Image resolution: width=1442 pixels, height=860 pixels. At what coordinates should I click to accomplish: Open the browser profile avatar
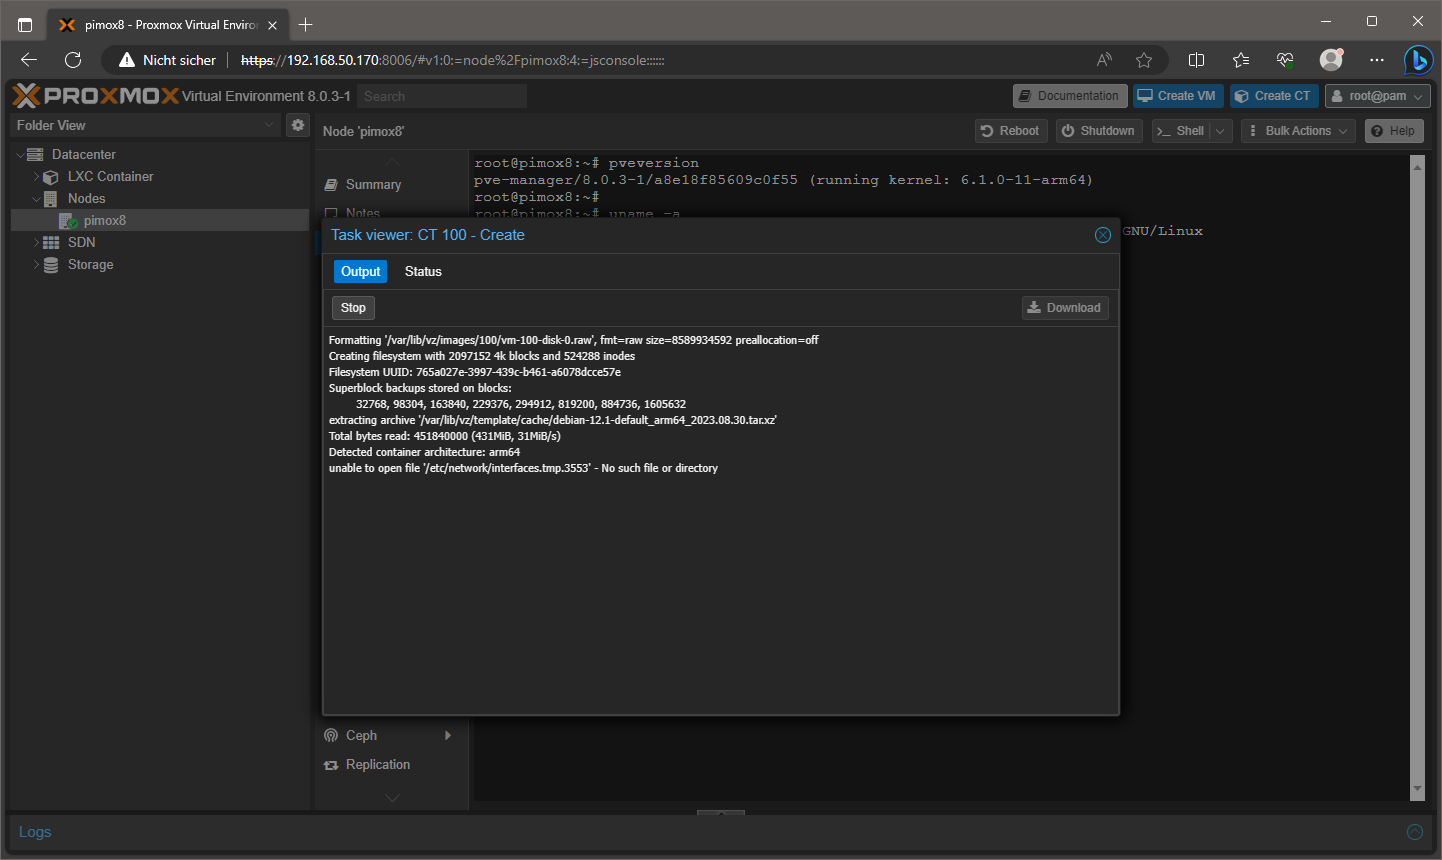coord(1331,60)
